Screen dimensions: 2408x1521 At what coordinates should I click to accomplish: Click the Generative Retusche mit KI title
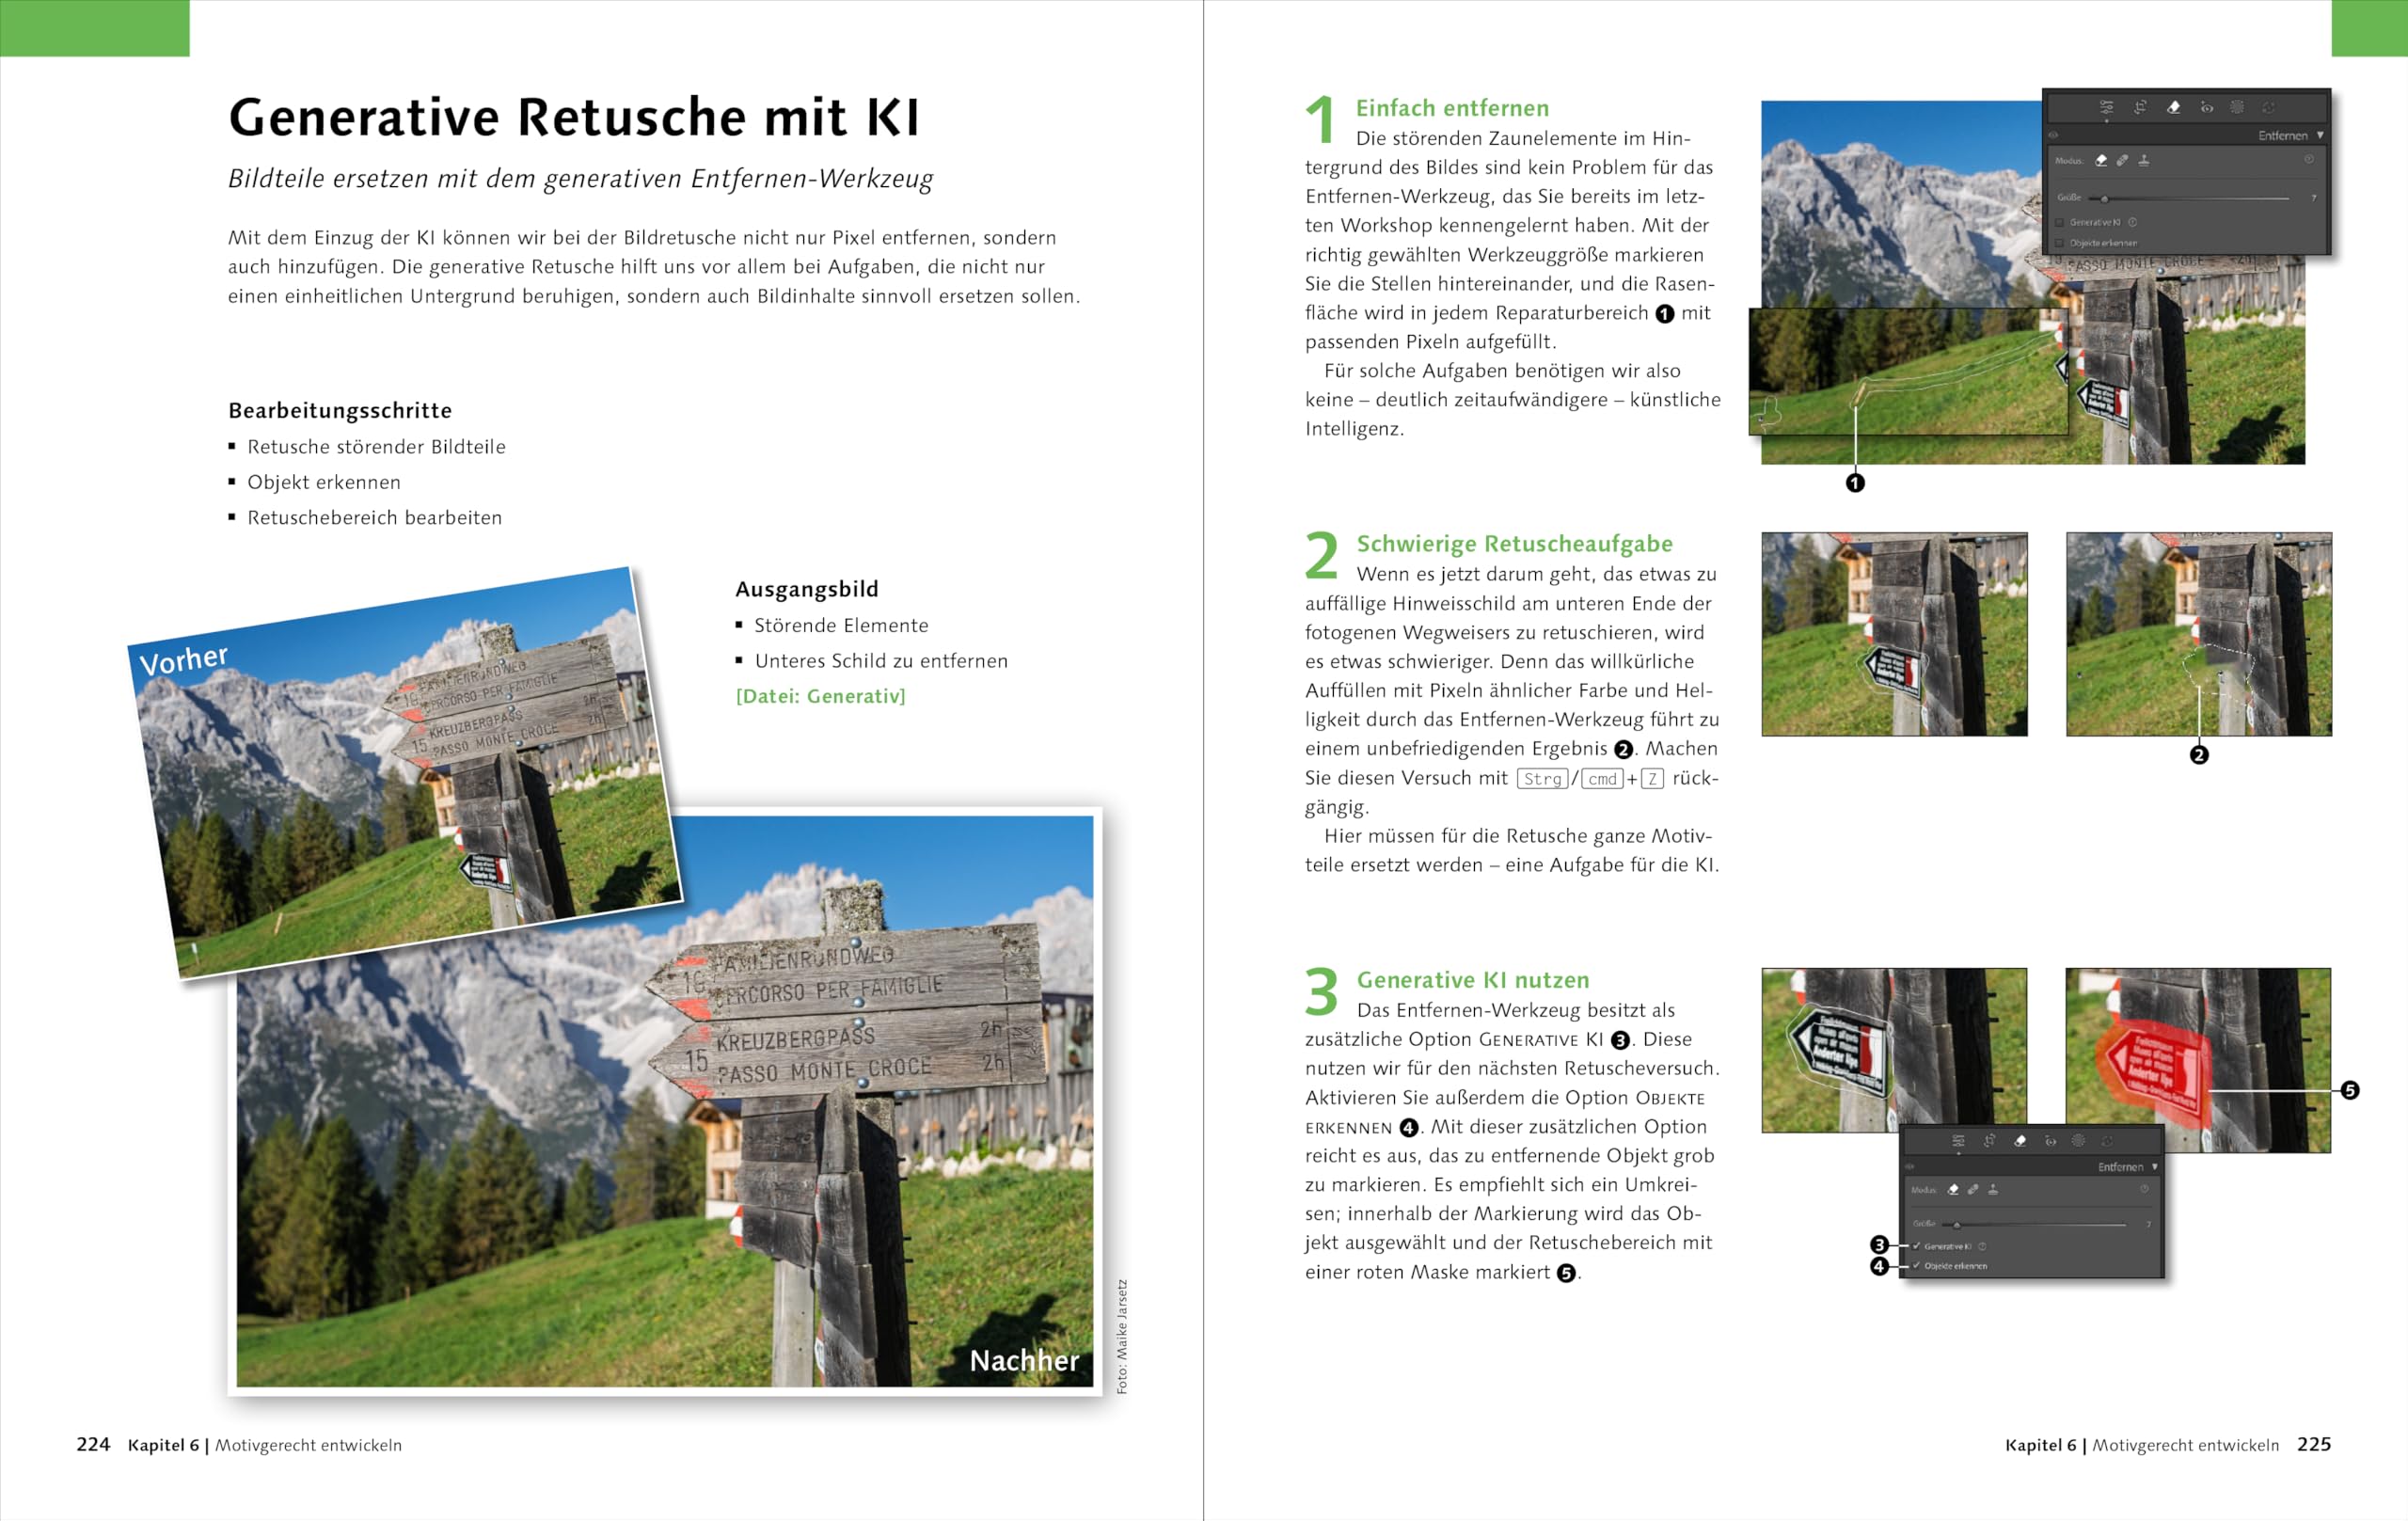[574, 117]
